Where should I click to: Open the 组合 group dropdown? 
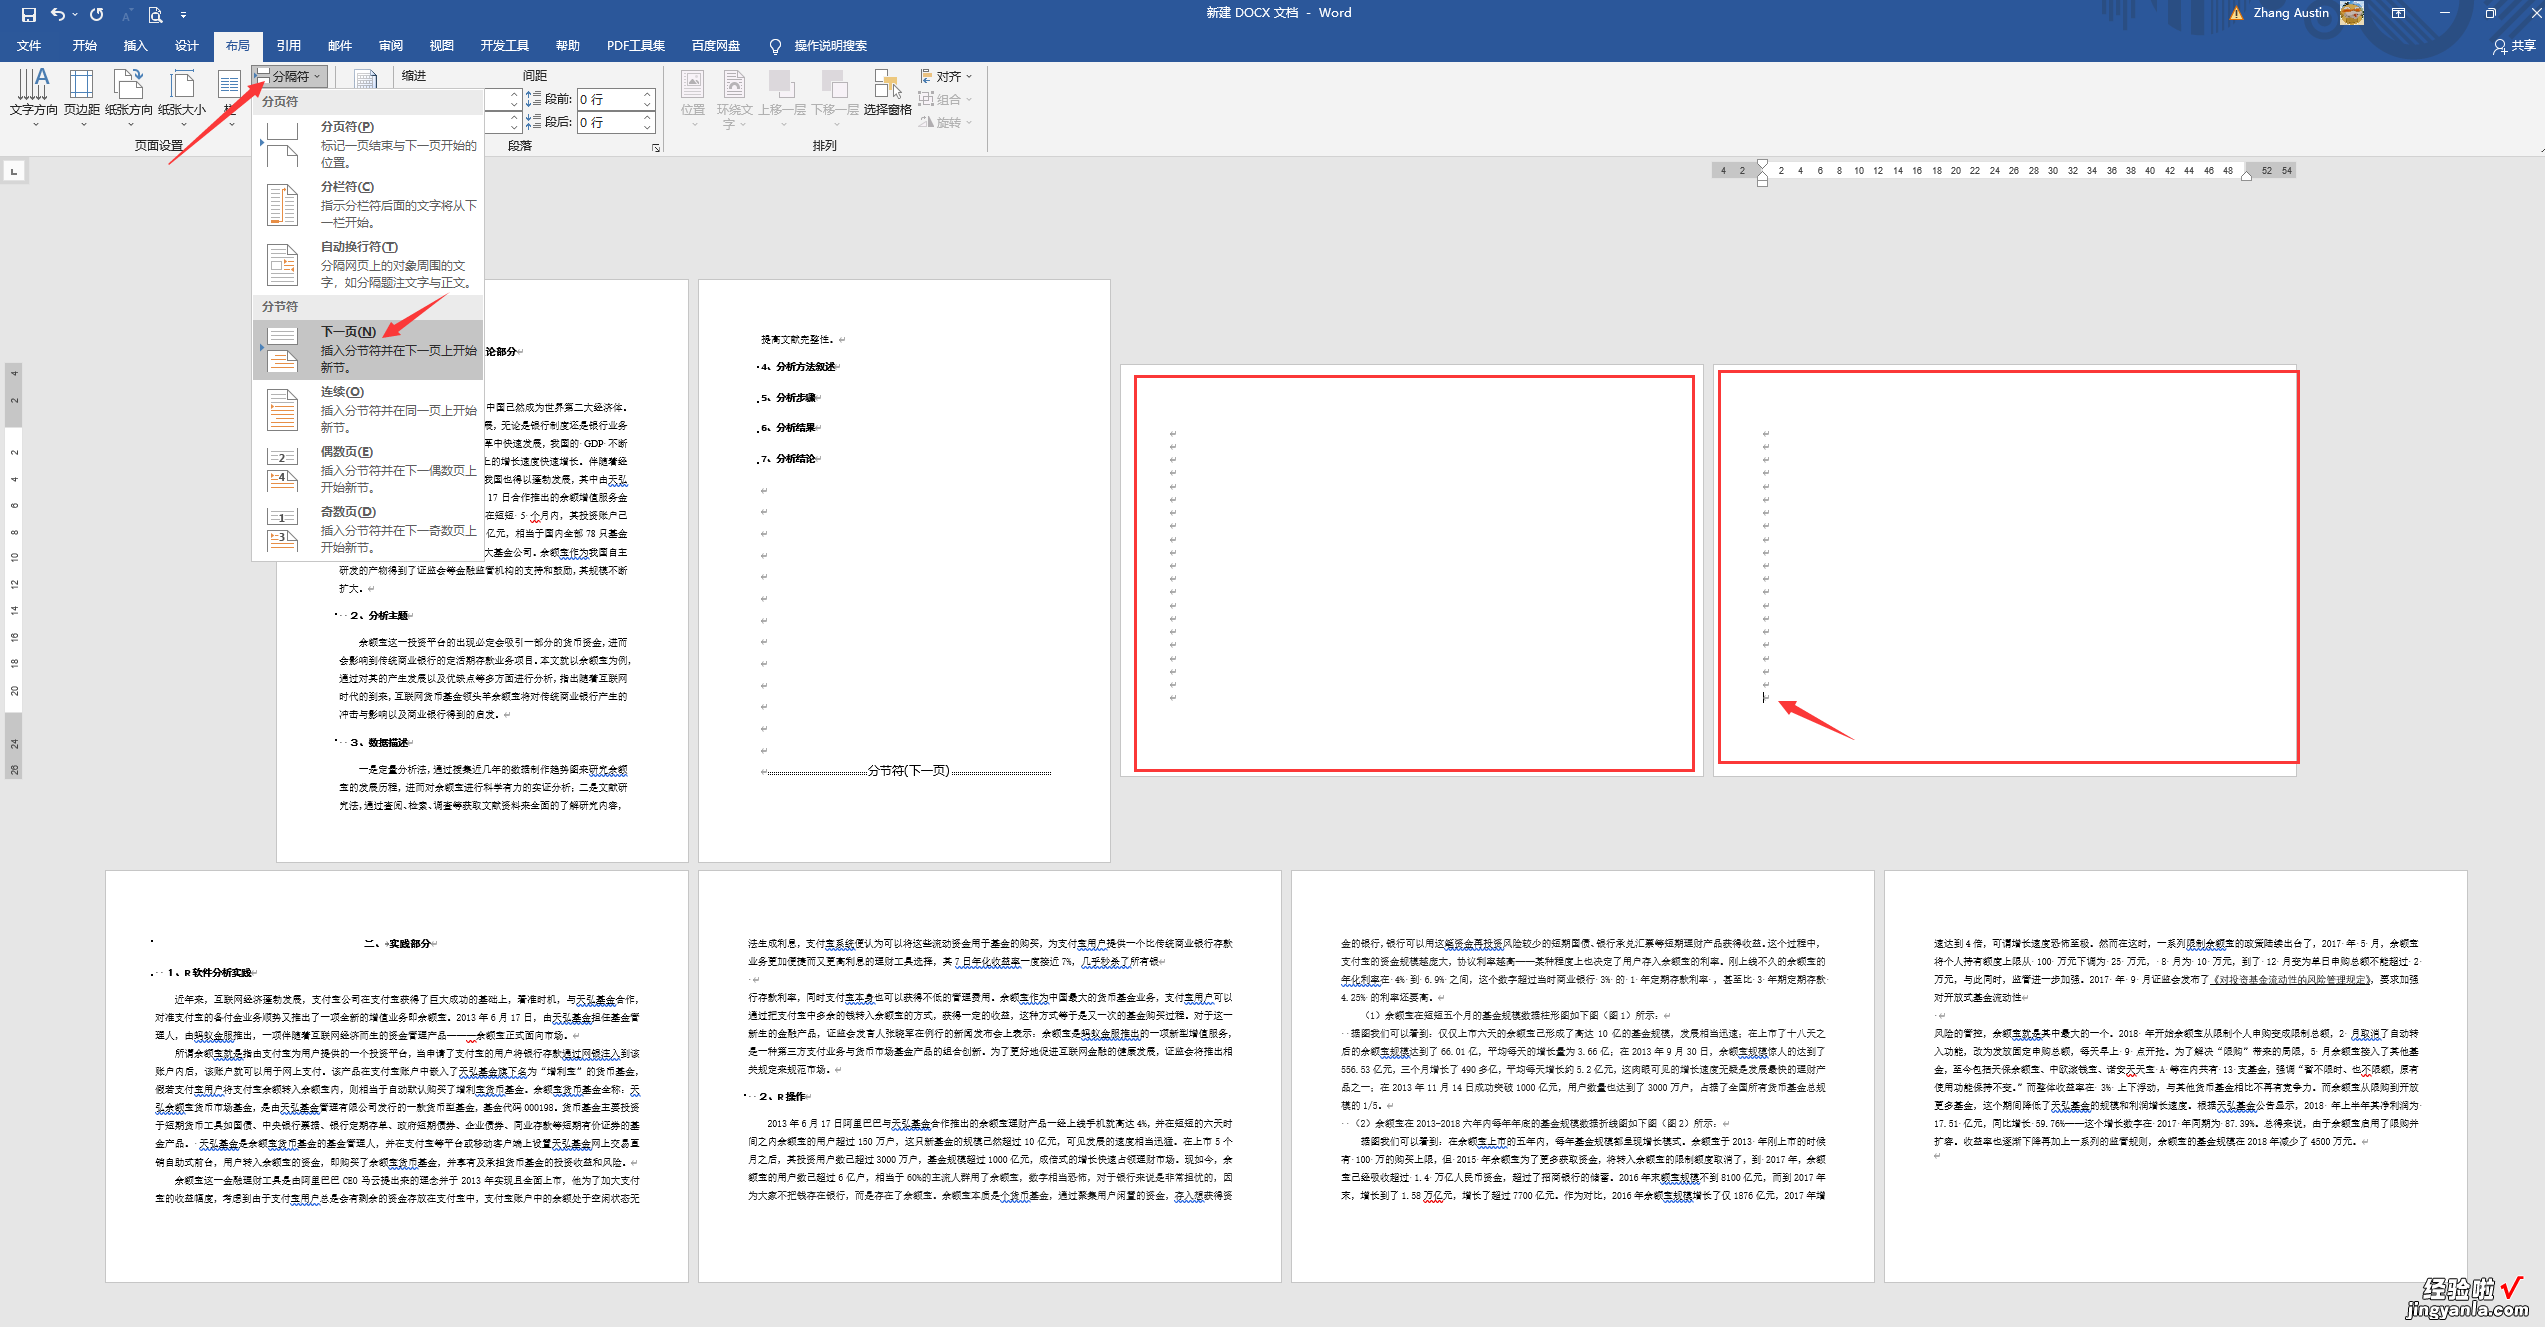(x=945, y=99)
